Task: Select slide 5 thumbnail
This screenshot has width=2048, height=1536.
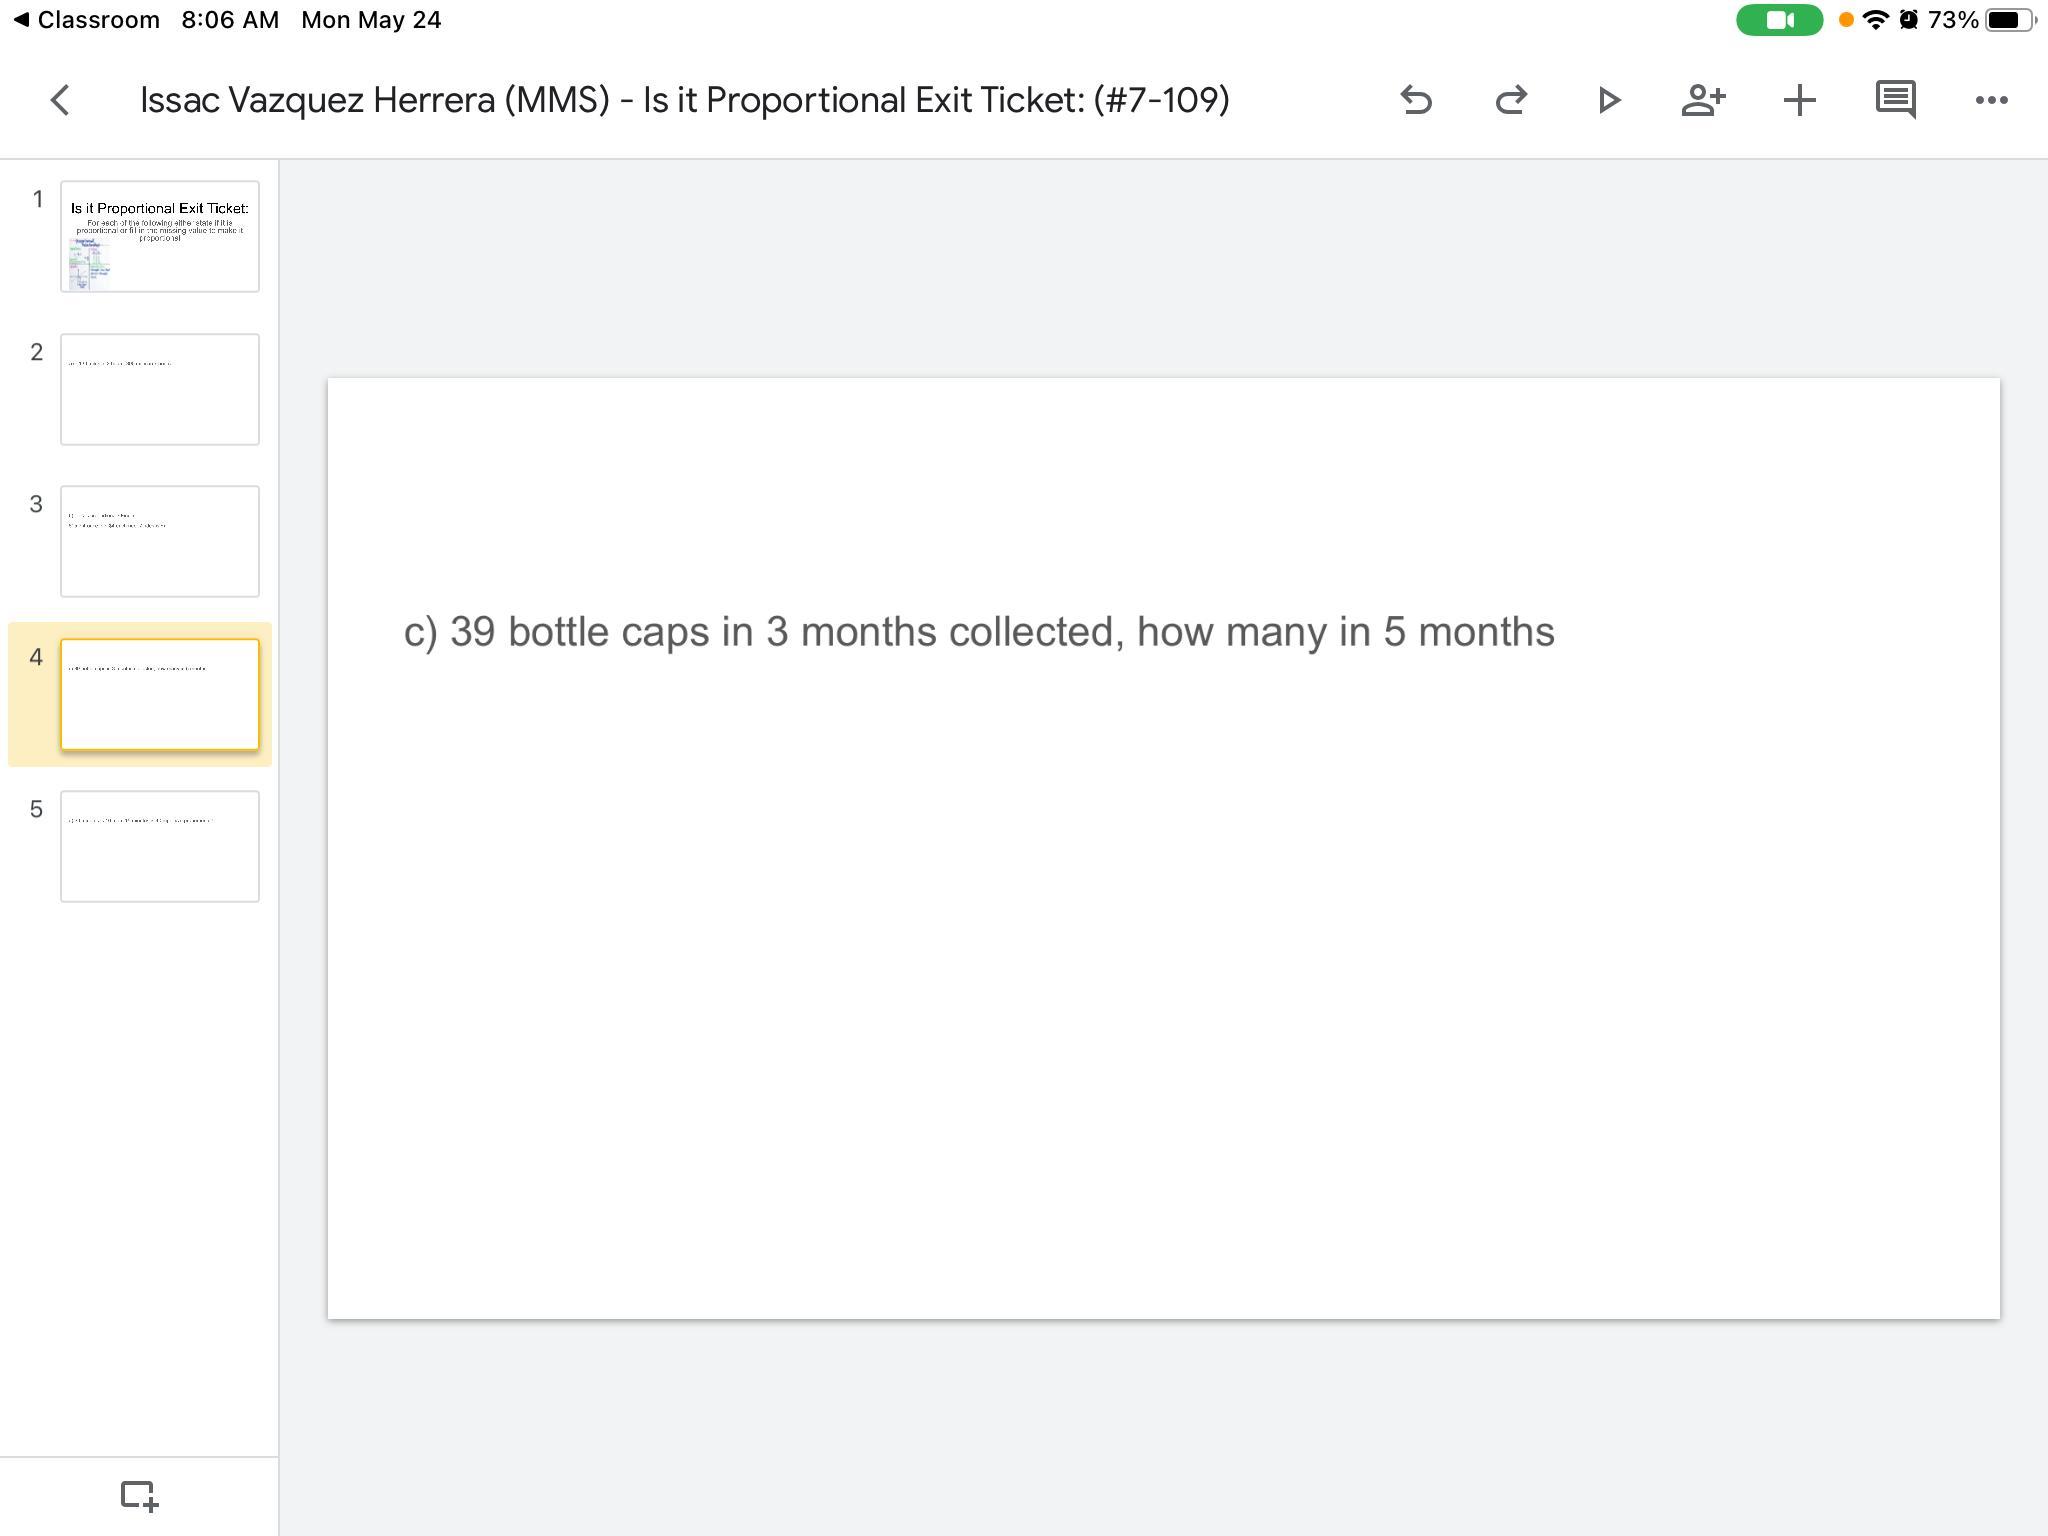Action: click(x=160, y=847)
